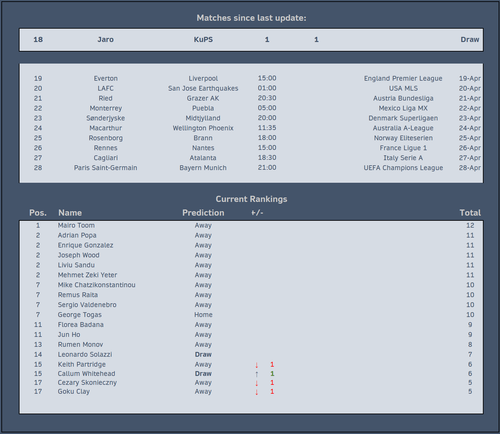
Task: Click the 'Draw' result of match 18
Action: [470, 39]
